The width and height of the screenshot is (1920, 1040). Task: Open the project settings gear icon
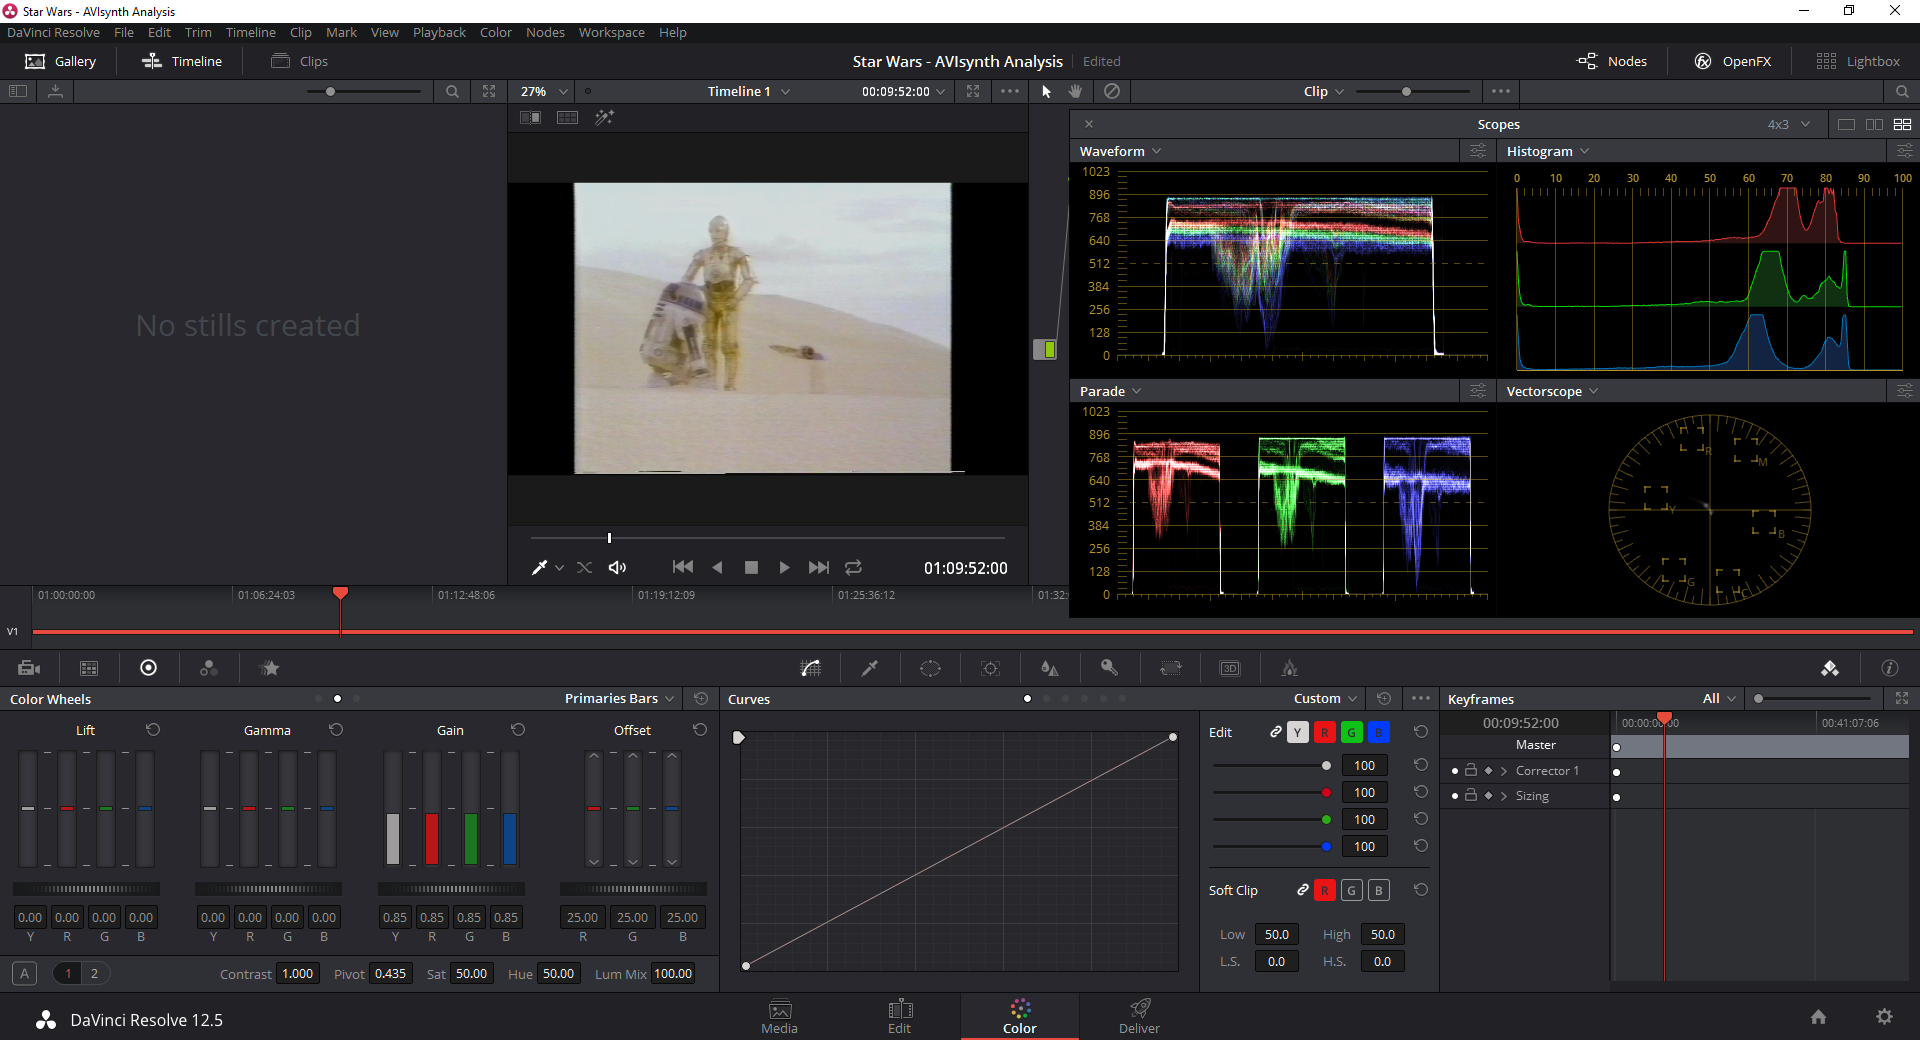(x=1884, y=1017)
